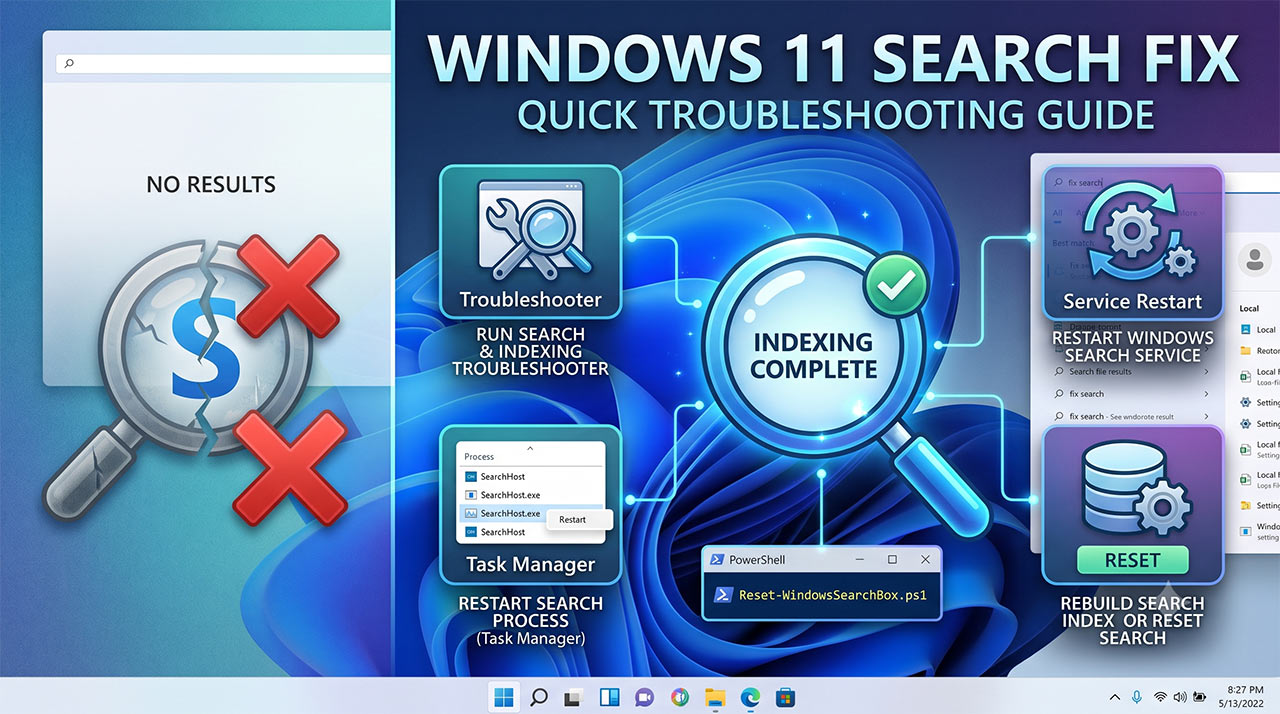Click the Process column header

[x=479, y=456]
